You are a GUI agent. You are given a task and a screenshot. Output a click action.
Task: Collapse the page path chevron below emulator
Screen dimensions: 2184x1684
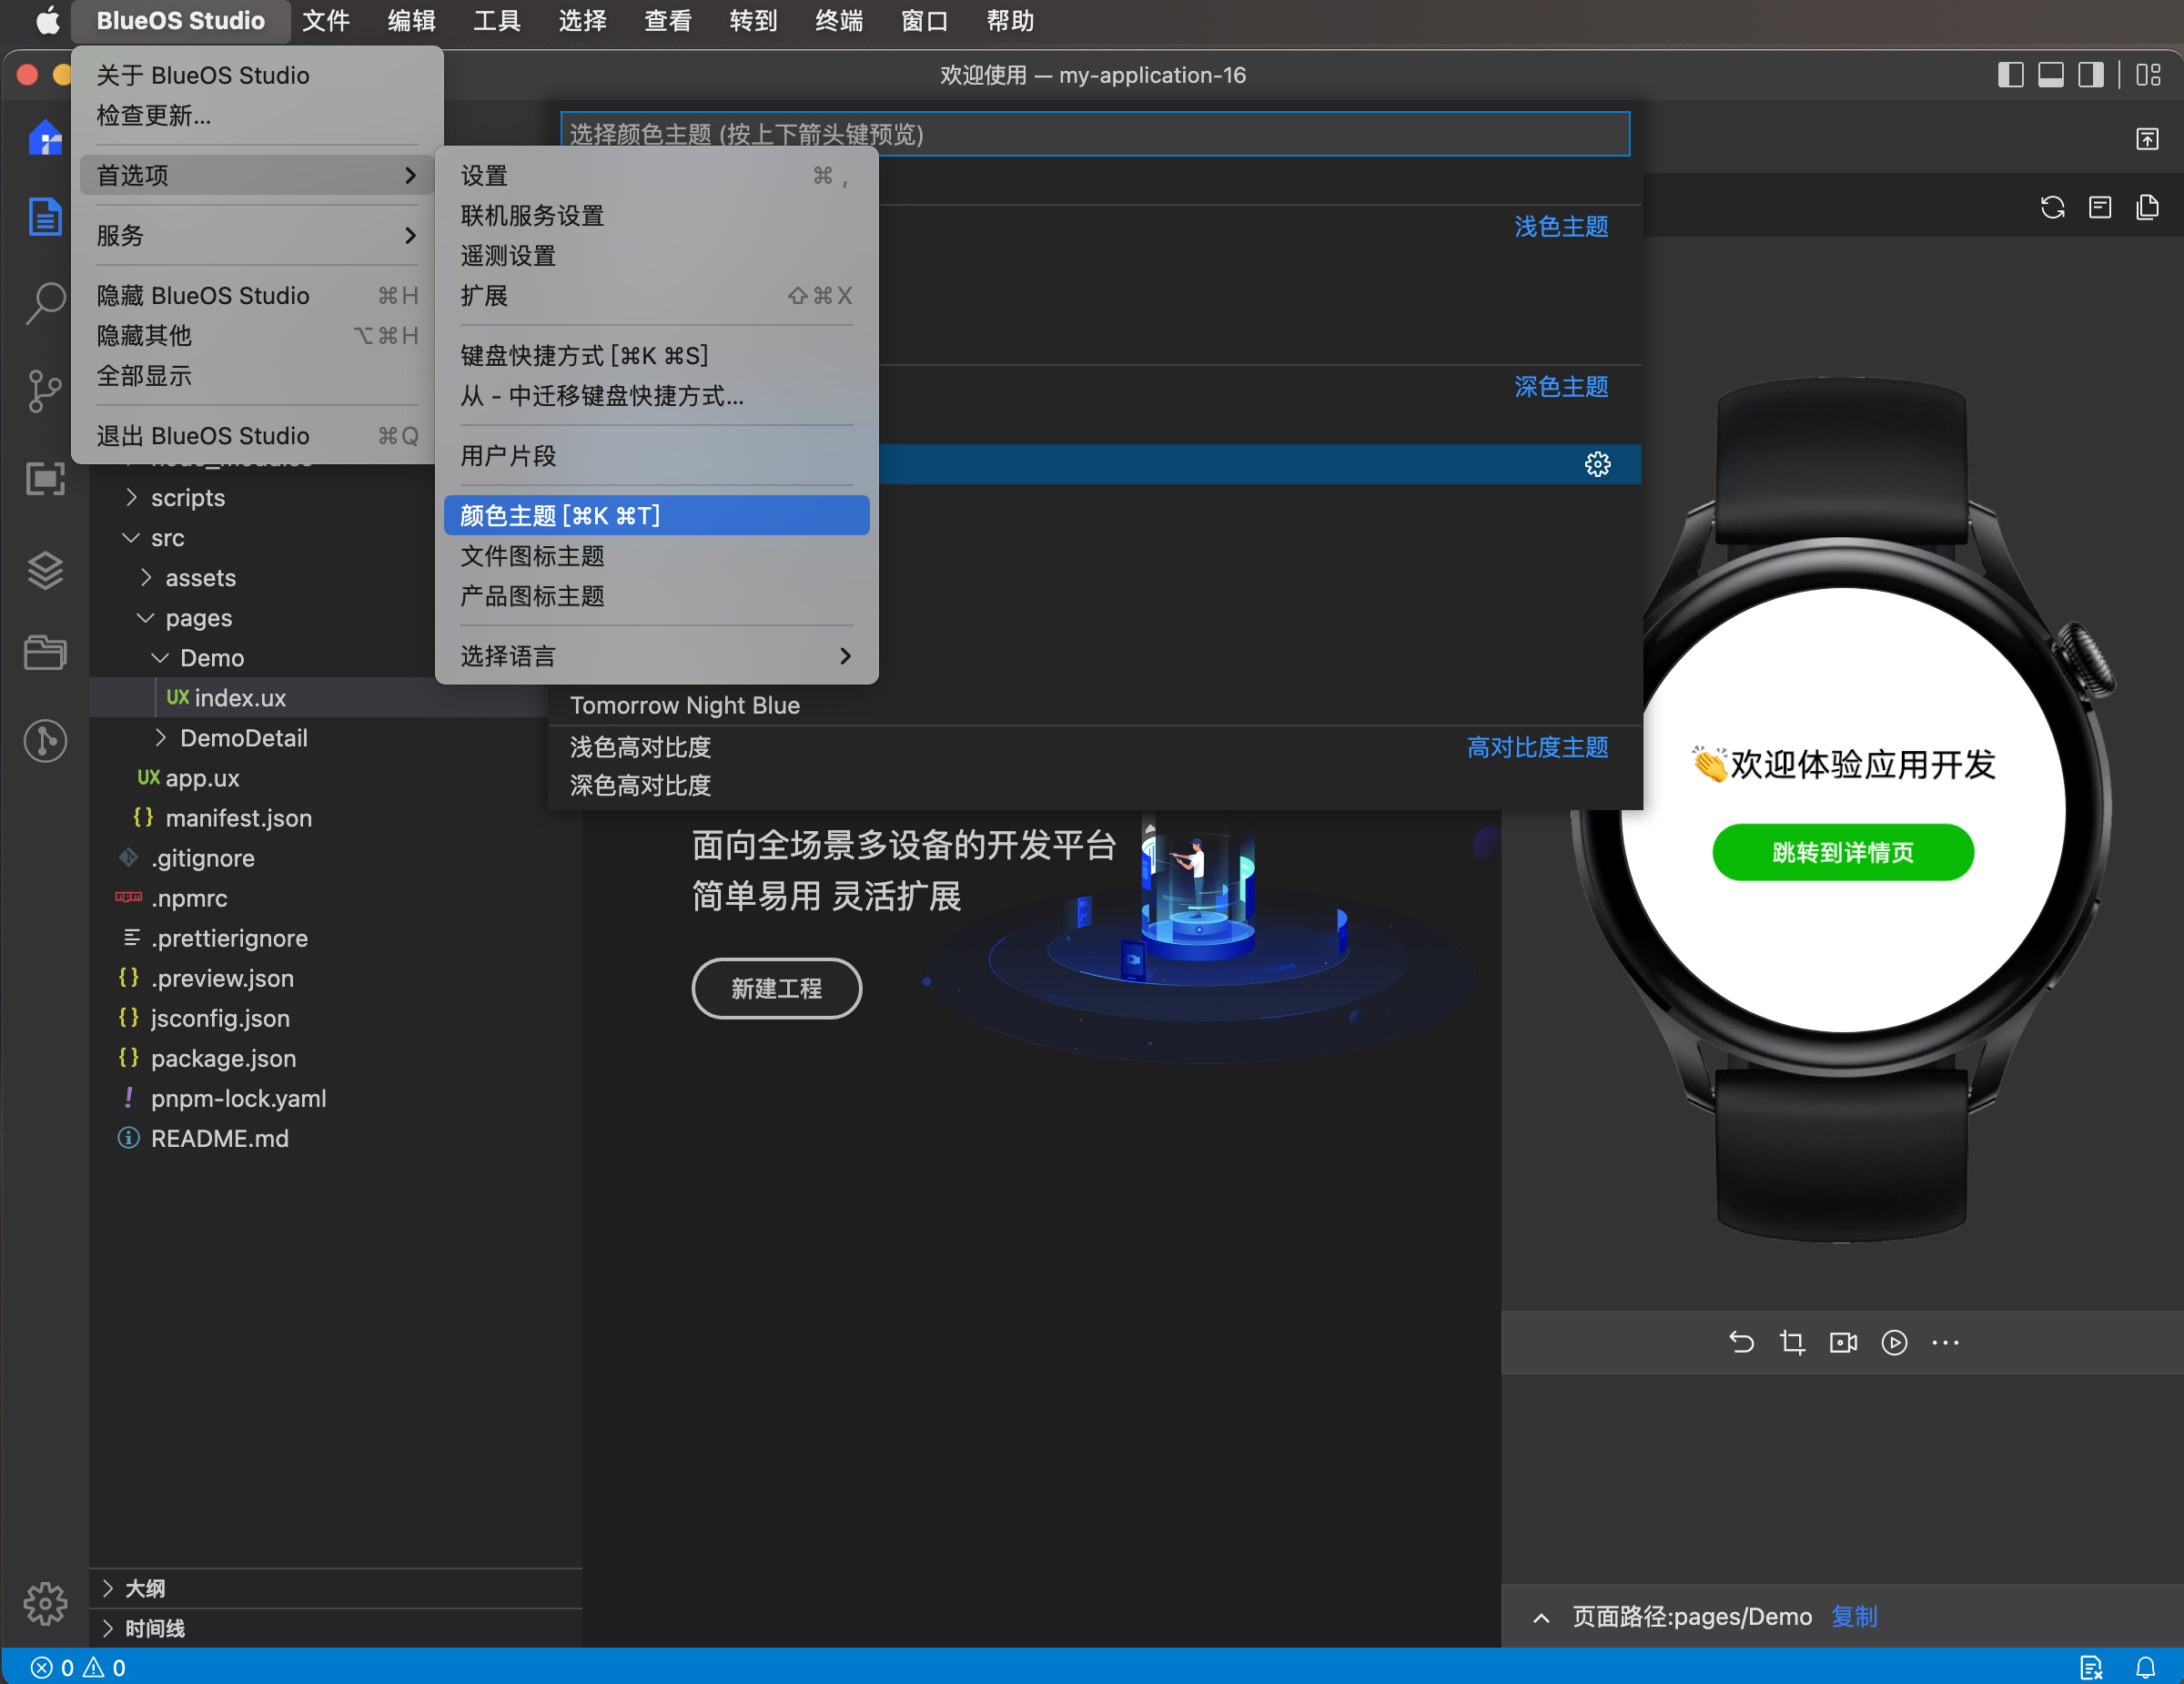[x=1541, y=1617]
